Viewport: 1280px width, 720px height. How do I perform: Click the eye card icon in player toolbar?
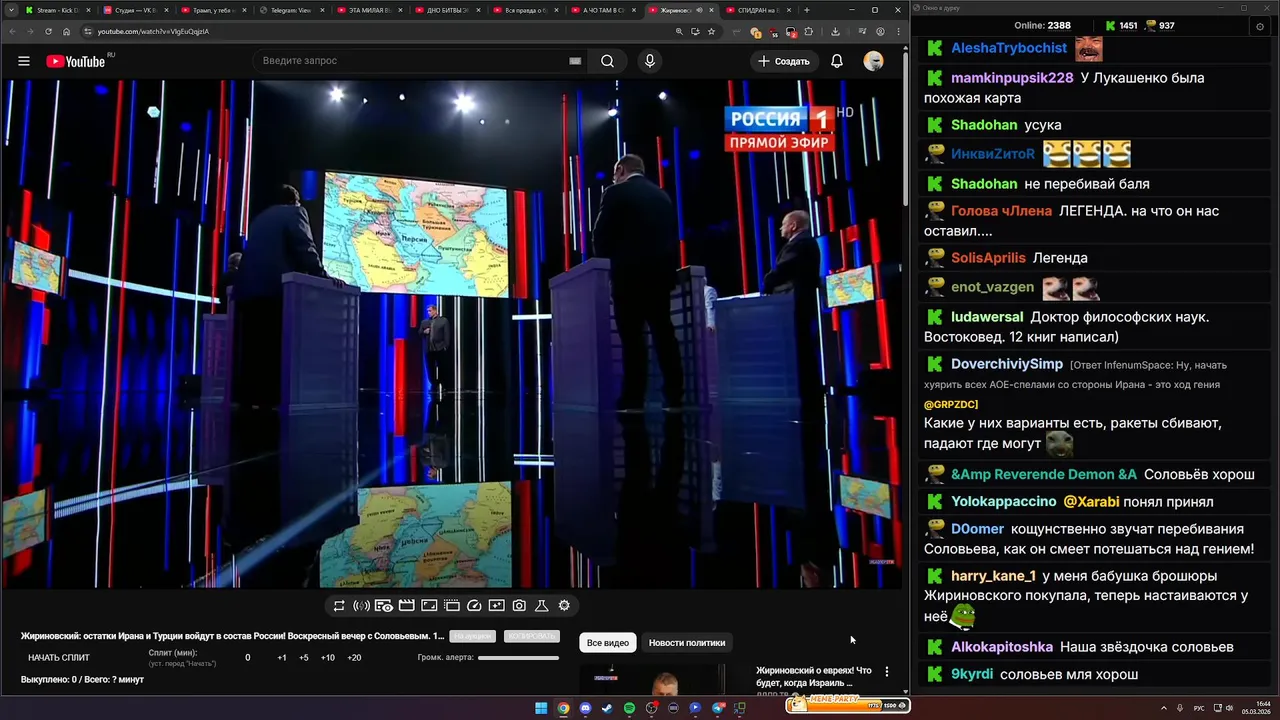(384, 606)
